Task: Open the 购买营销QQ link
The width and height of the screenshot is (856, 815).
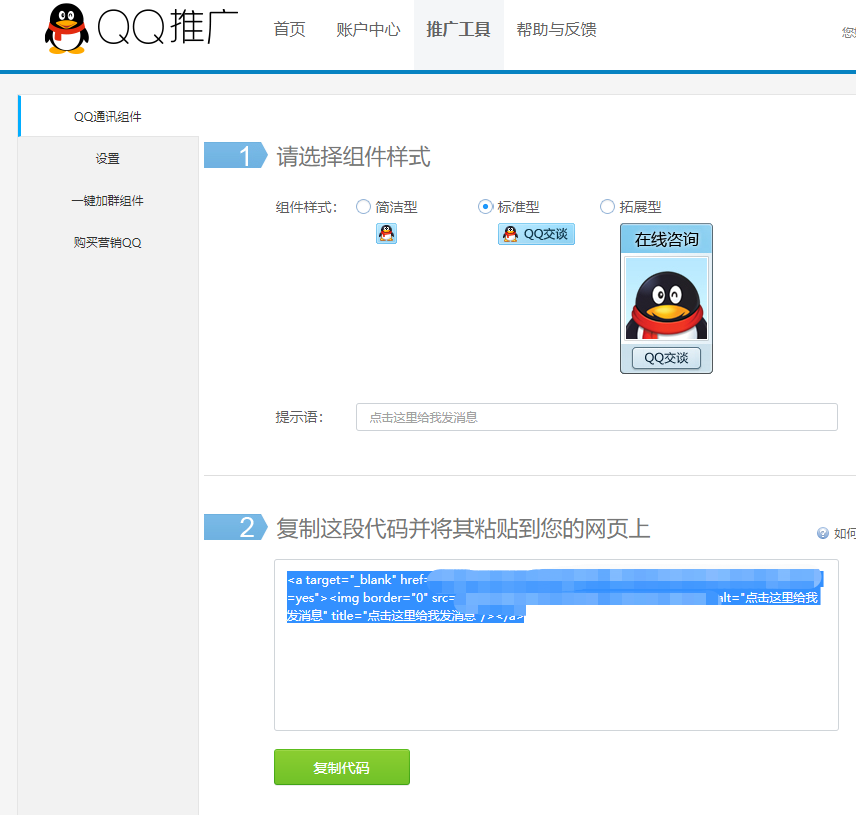Action: pyautogui.click(x=109, y=242)
